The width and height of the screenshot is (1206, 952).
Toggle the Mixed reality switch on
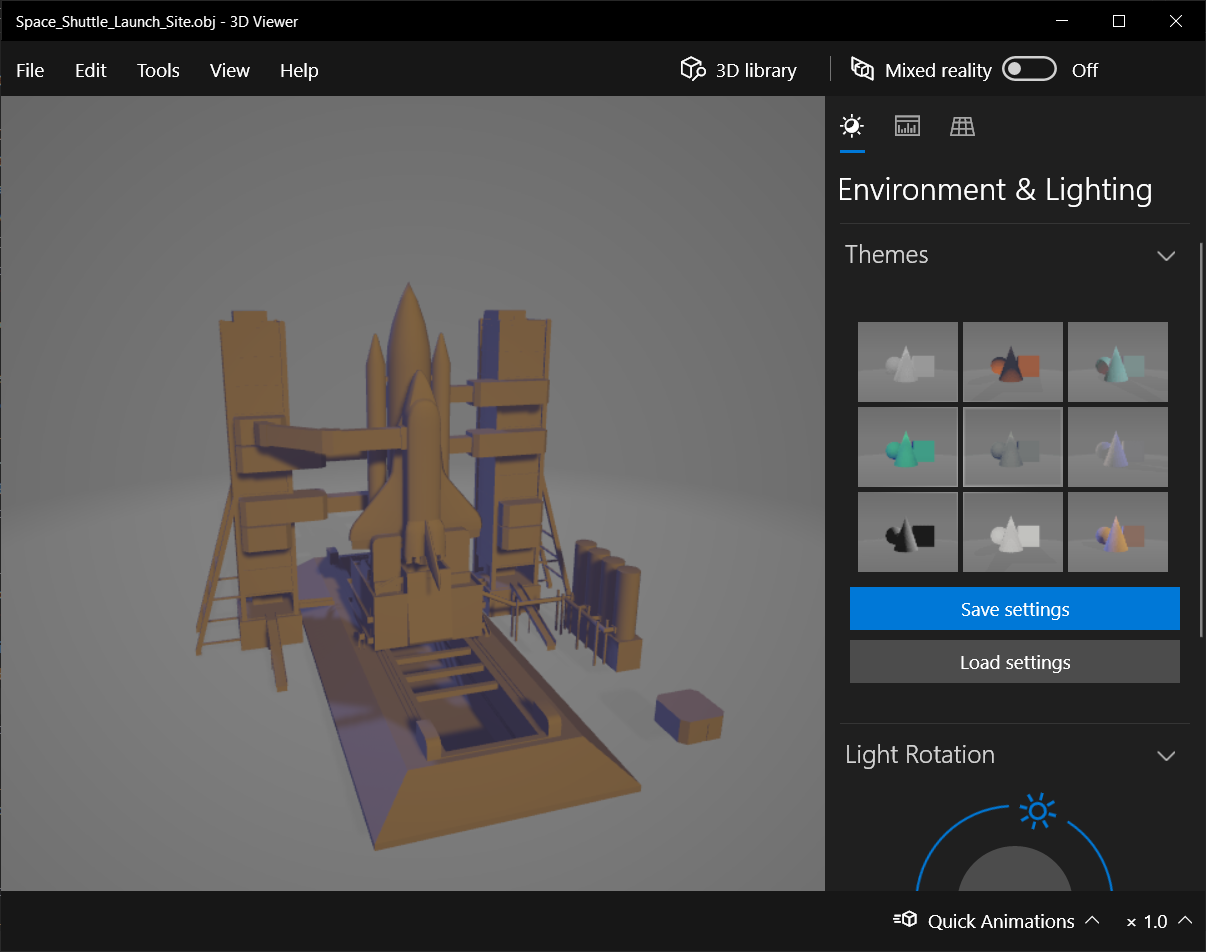pyautogui.click(x=1029, y=69)
